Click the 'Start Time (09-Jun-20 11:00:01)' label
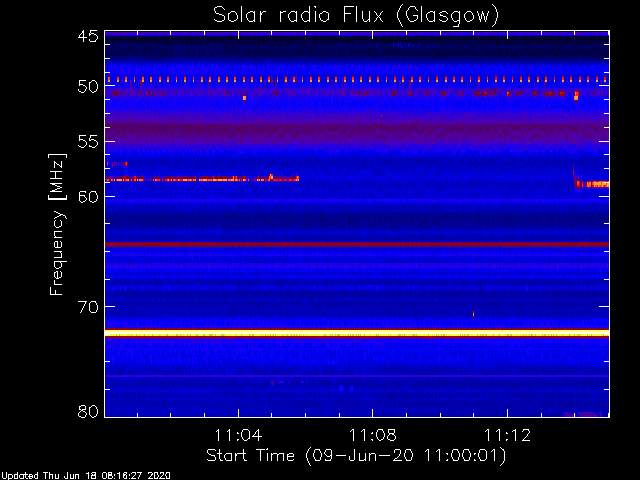Viewport: 640px width, 480px height. tap(356, 455)
